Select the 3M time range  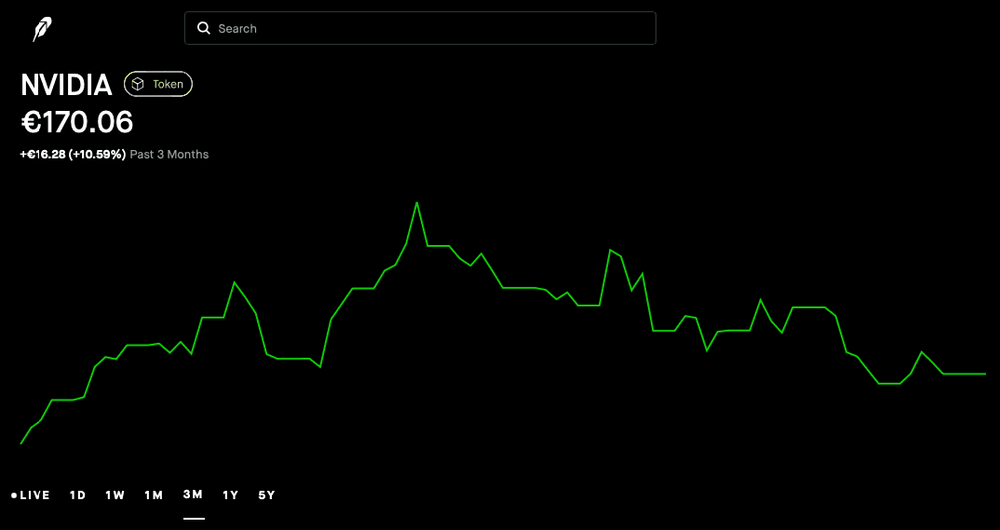coord(193,495)
